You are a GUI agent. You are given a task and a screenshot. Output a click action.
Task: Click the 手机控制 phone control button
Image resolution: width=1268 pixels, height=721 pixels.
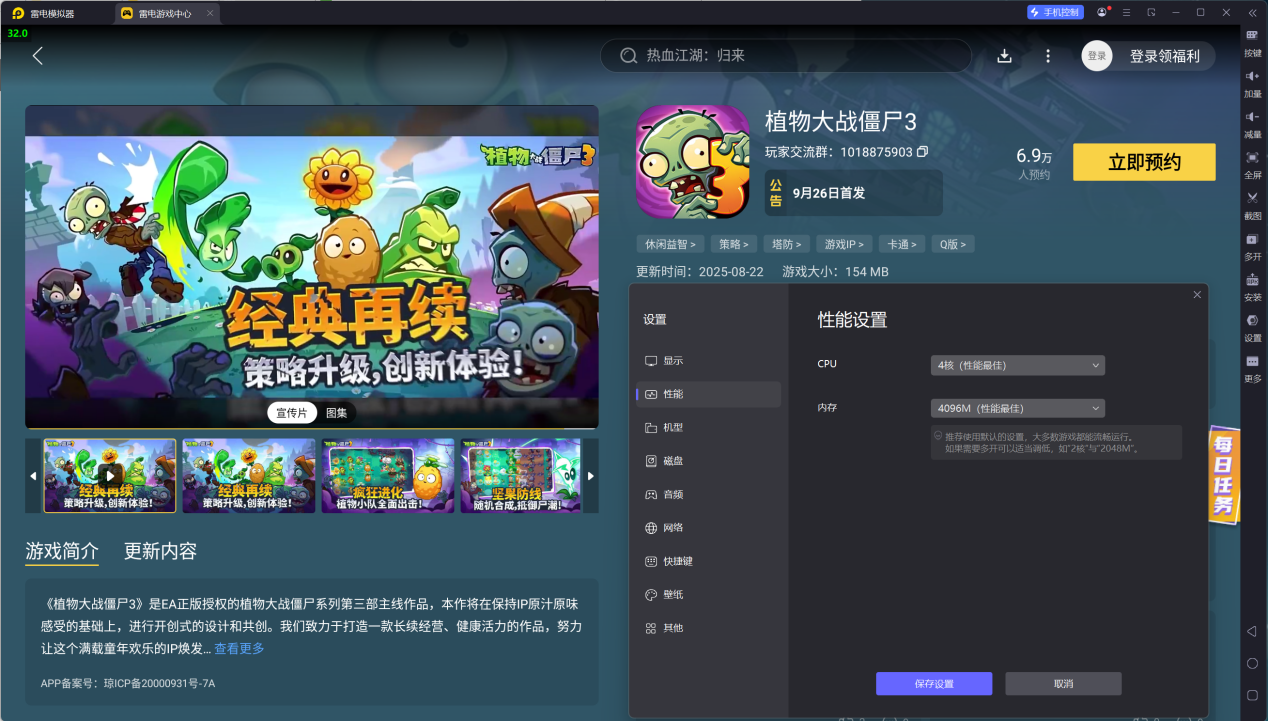pyautogui.click(x=1055, y=12)
